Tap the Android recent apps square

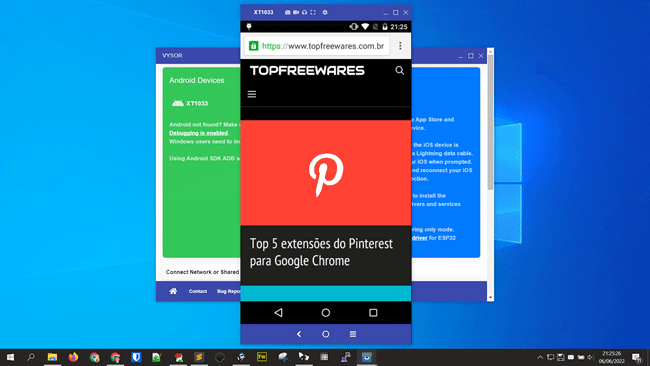[x=373, y=313]
